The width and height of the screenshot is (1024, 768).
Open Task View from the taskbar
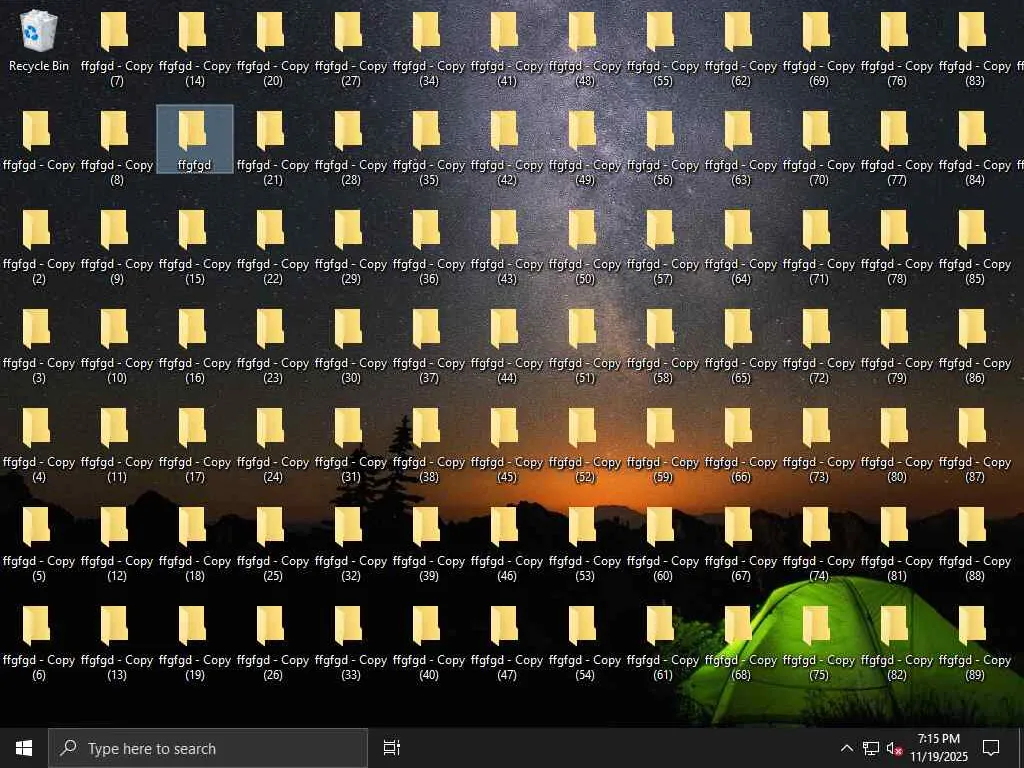392,748
